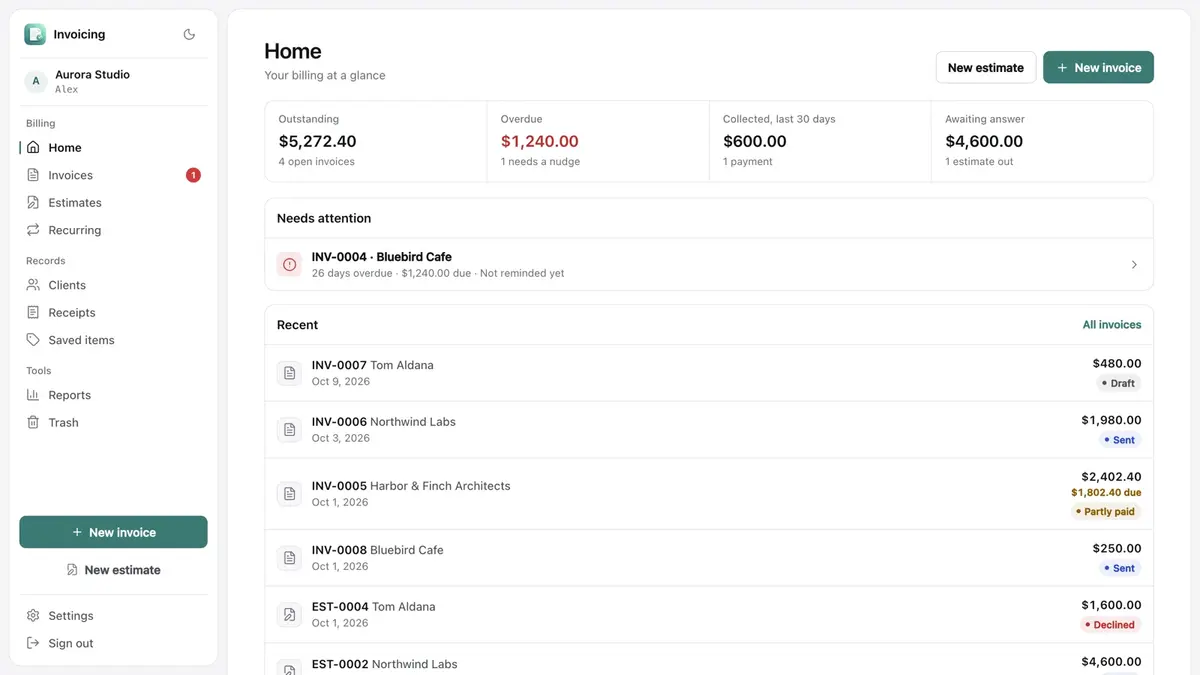Open Estimates in the sidebar
The width and height of the screenshot is (1200, 675).
point(113,202)
